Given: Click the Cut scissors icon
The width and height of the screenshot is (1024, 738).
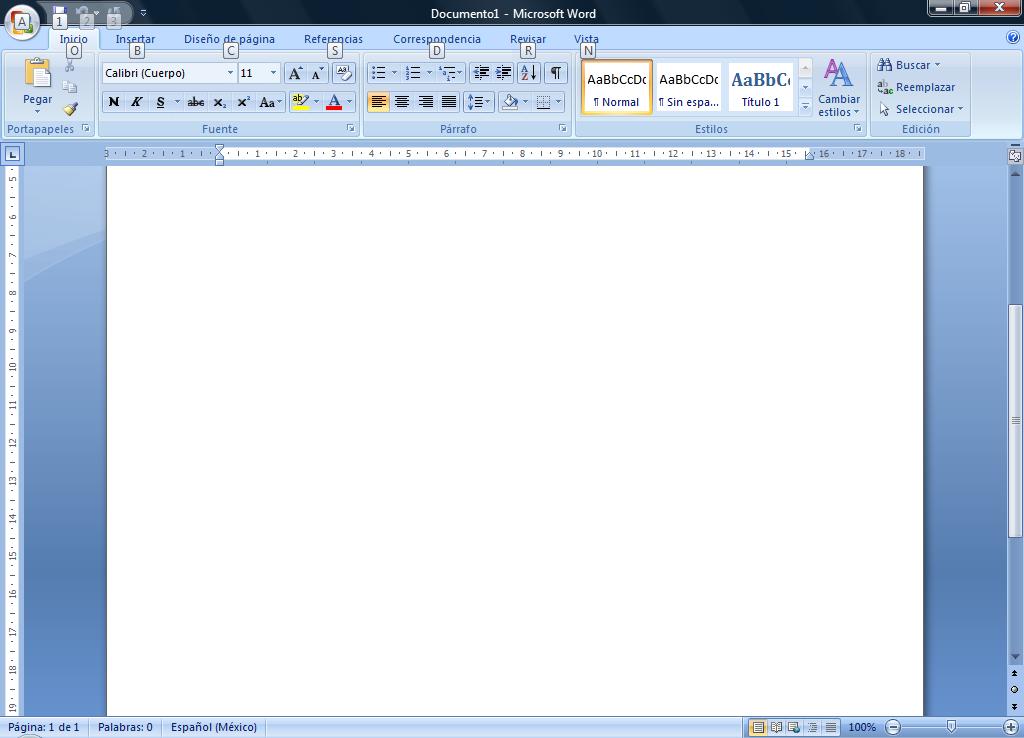Looking at the screenshot, I should click(70, 66).
